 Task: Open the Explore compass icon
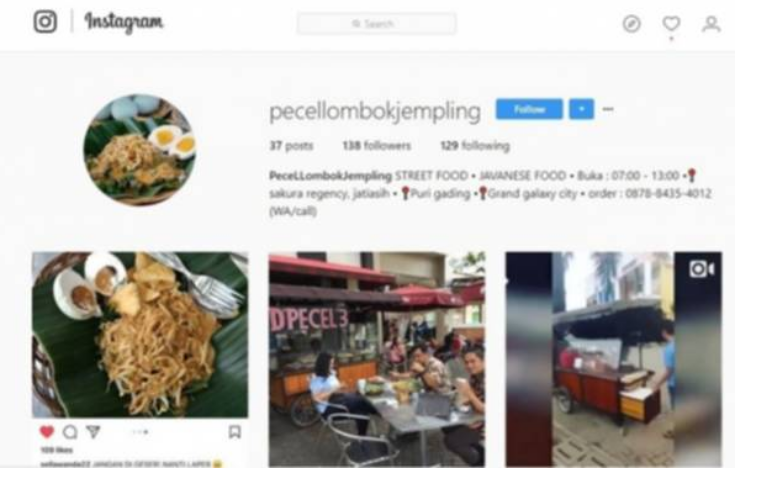tap(632, 24)
